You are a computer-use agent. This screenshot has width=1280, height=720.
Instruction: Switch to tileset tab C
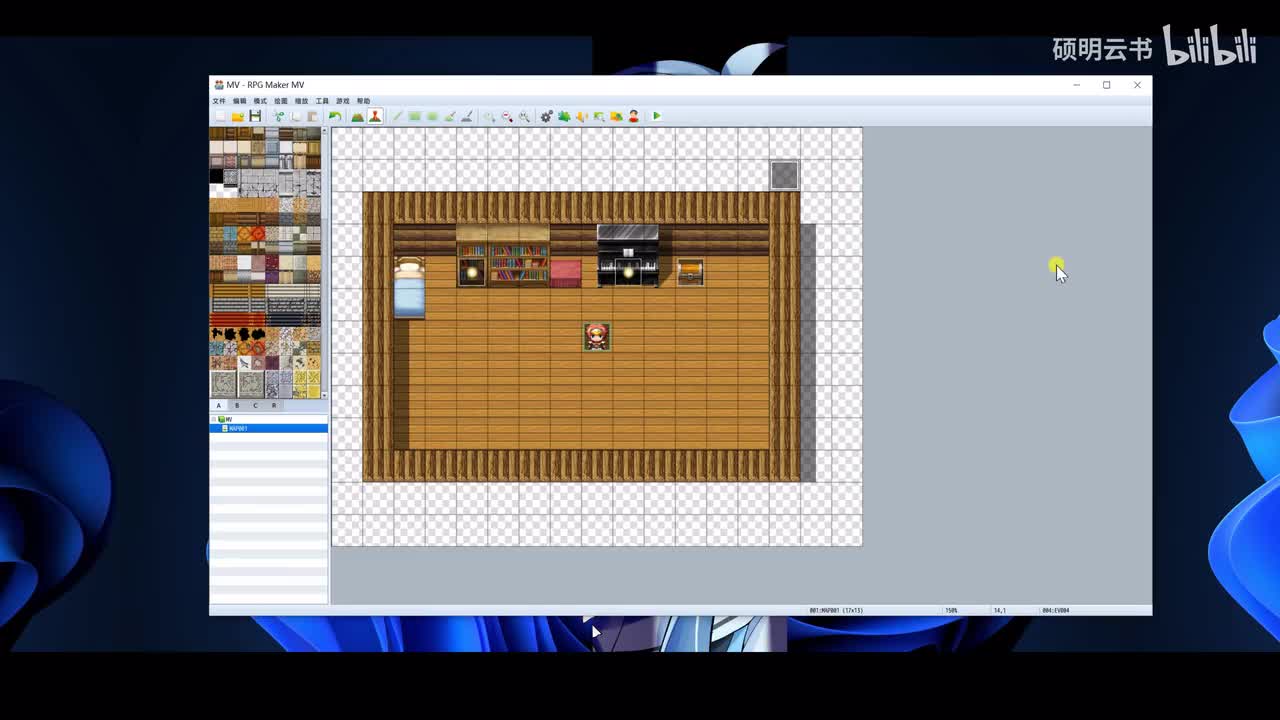click(x=255, y=405)
